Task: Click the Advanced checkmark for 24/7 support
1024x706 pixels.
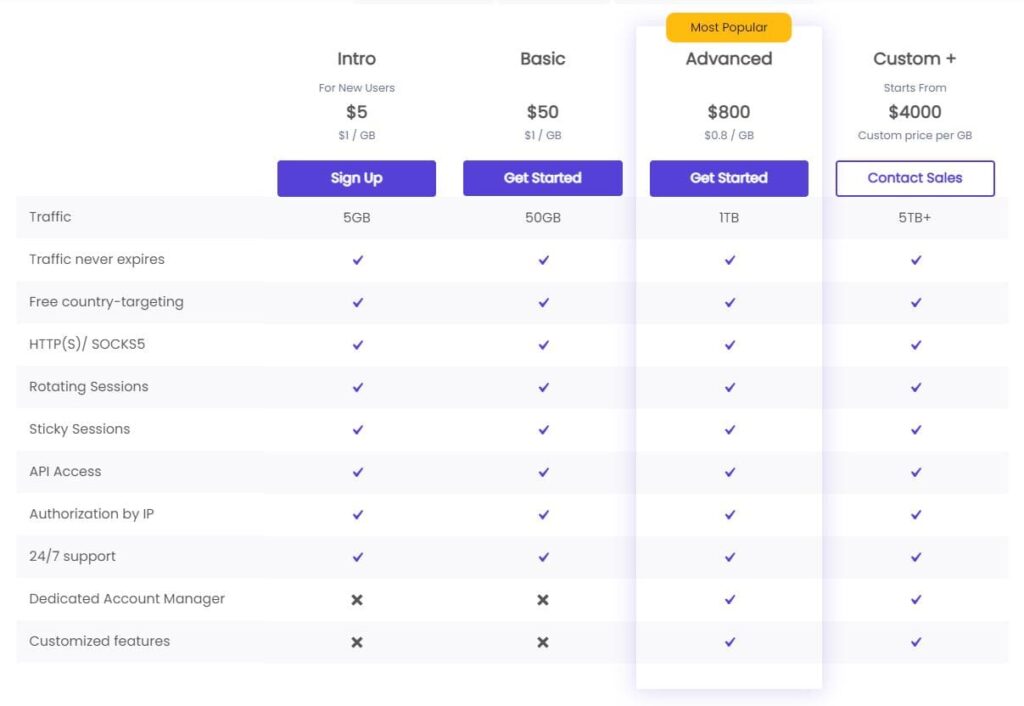Action: 729,557
